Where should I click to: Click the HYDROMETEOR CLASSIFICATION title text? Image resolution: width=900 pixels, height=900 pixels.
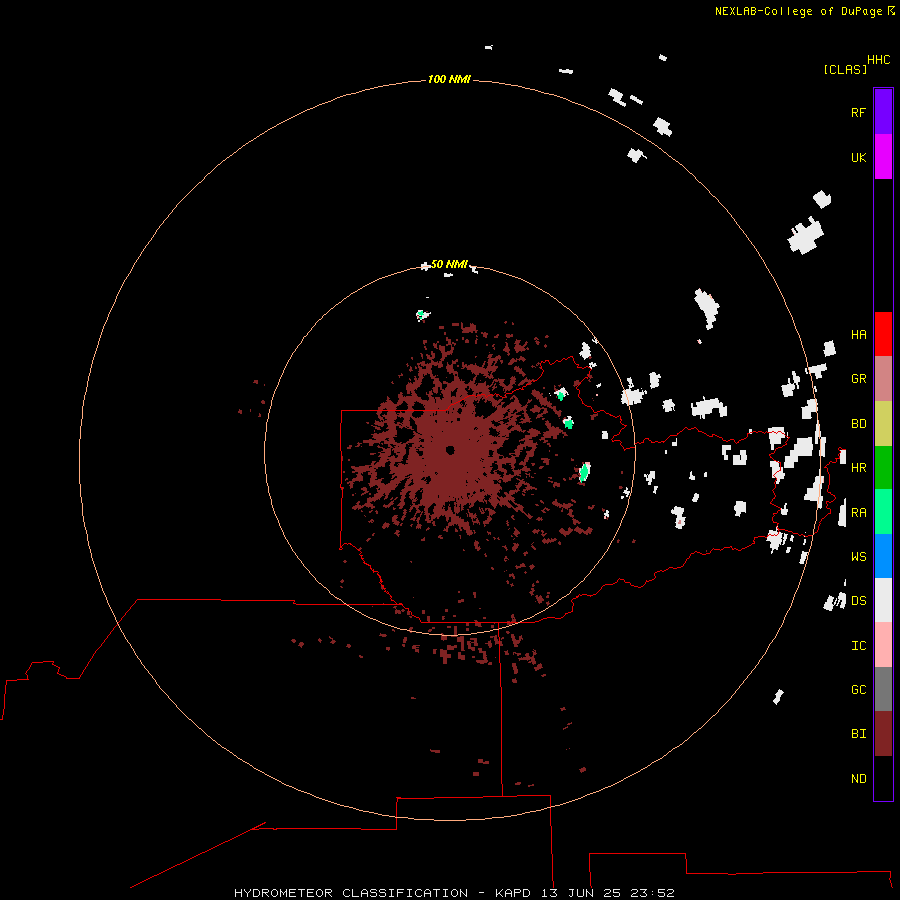[351, 893]
